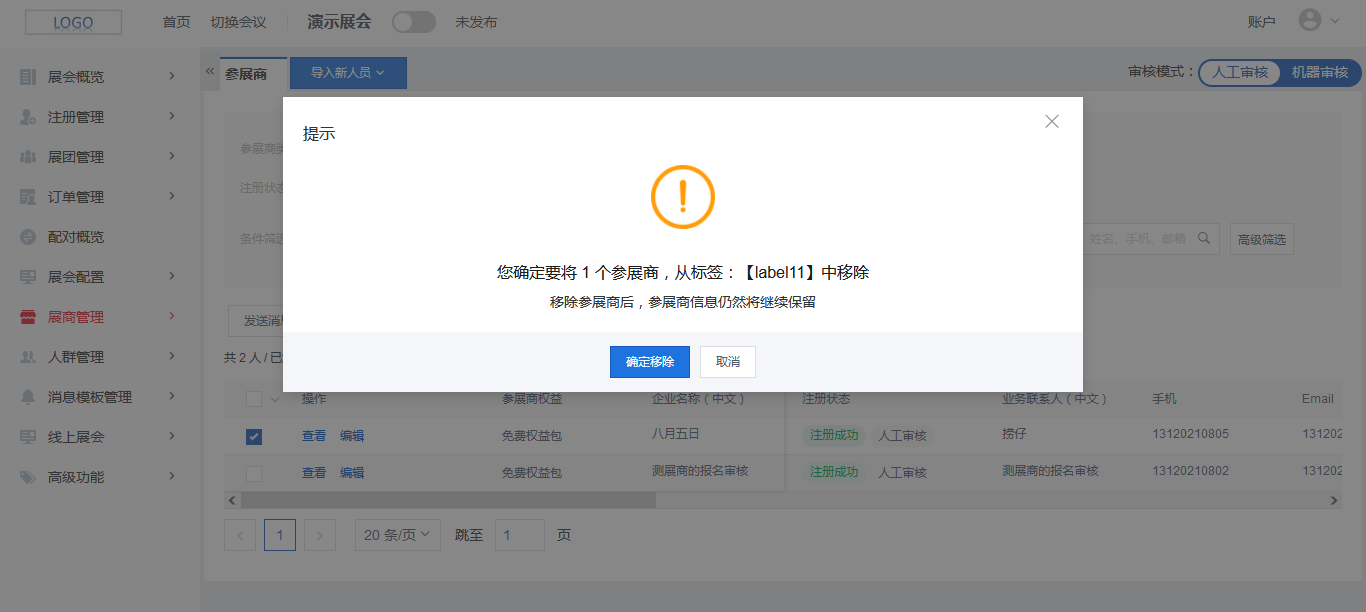
Task: Open 切换会议 in the top navigation
Action: pos(238,22)
